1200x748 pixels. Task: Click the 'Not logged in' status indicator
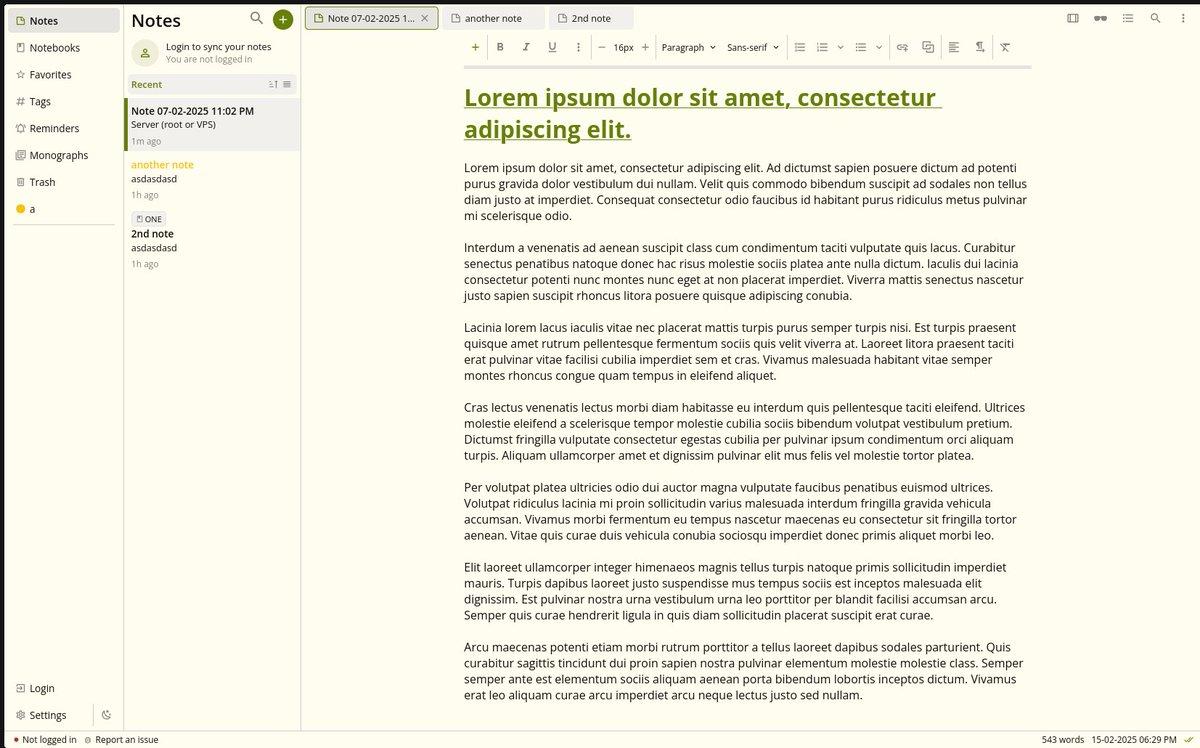[x=45, y=740]
